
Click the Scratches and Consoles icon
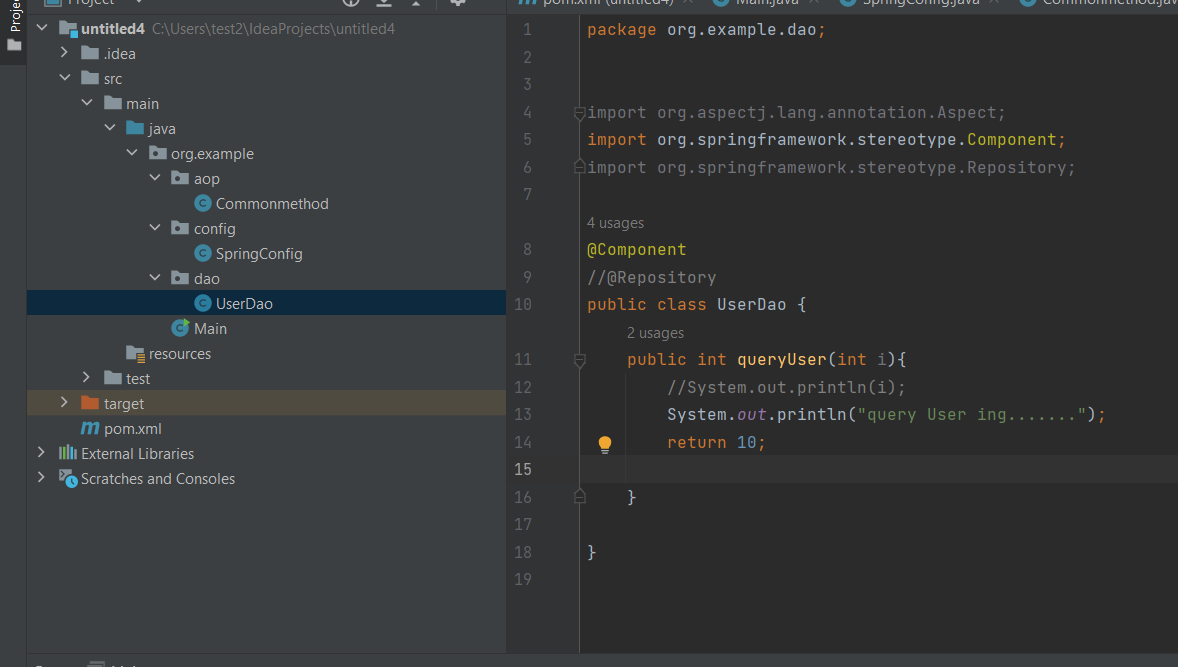pyautogui.click(x=68, y=478)
